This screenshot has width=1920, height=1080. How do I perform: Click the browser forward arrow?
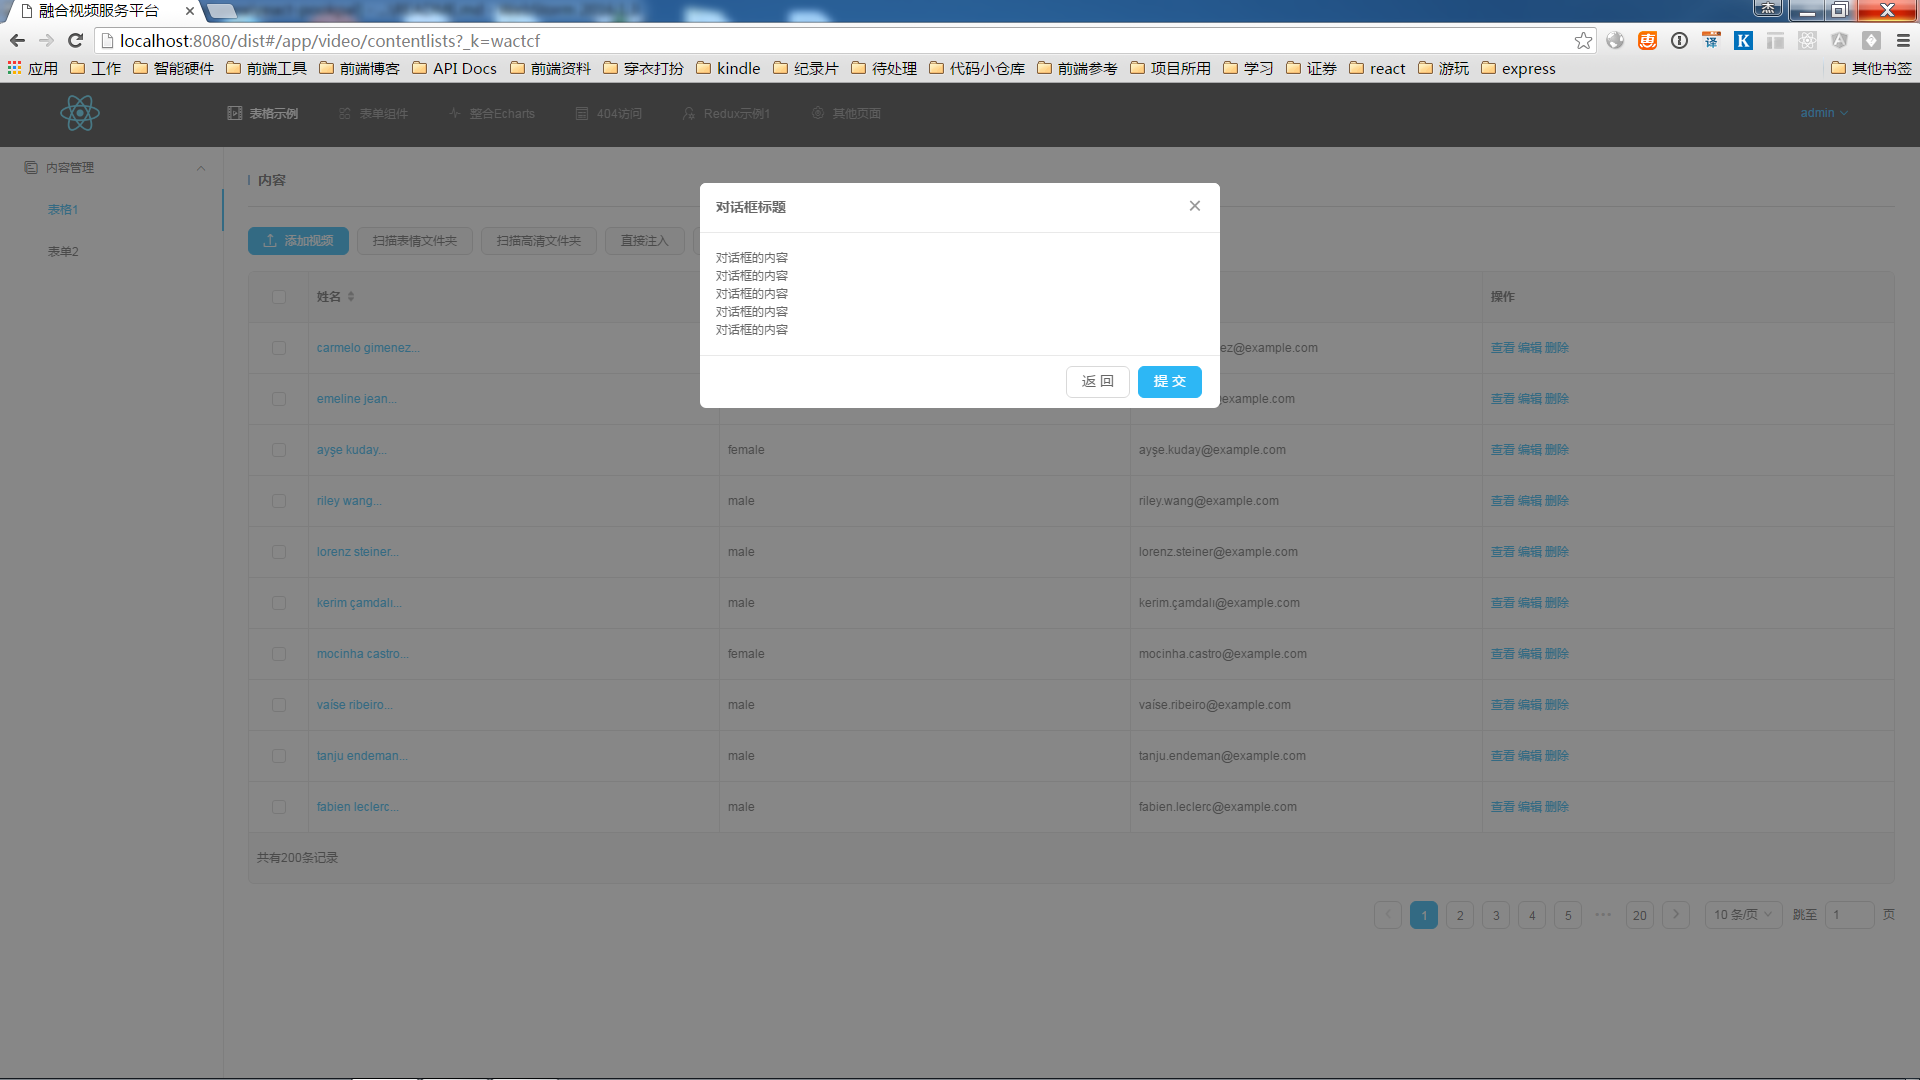tap(46, 41)
